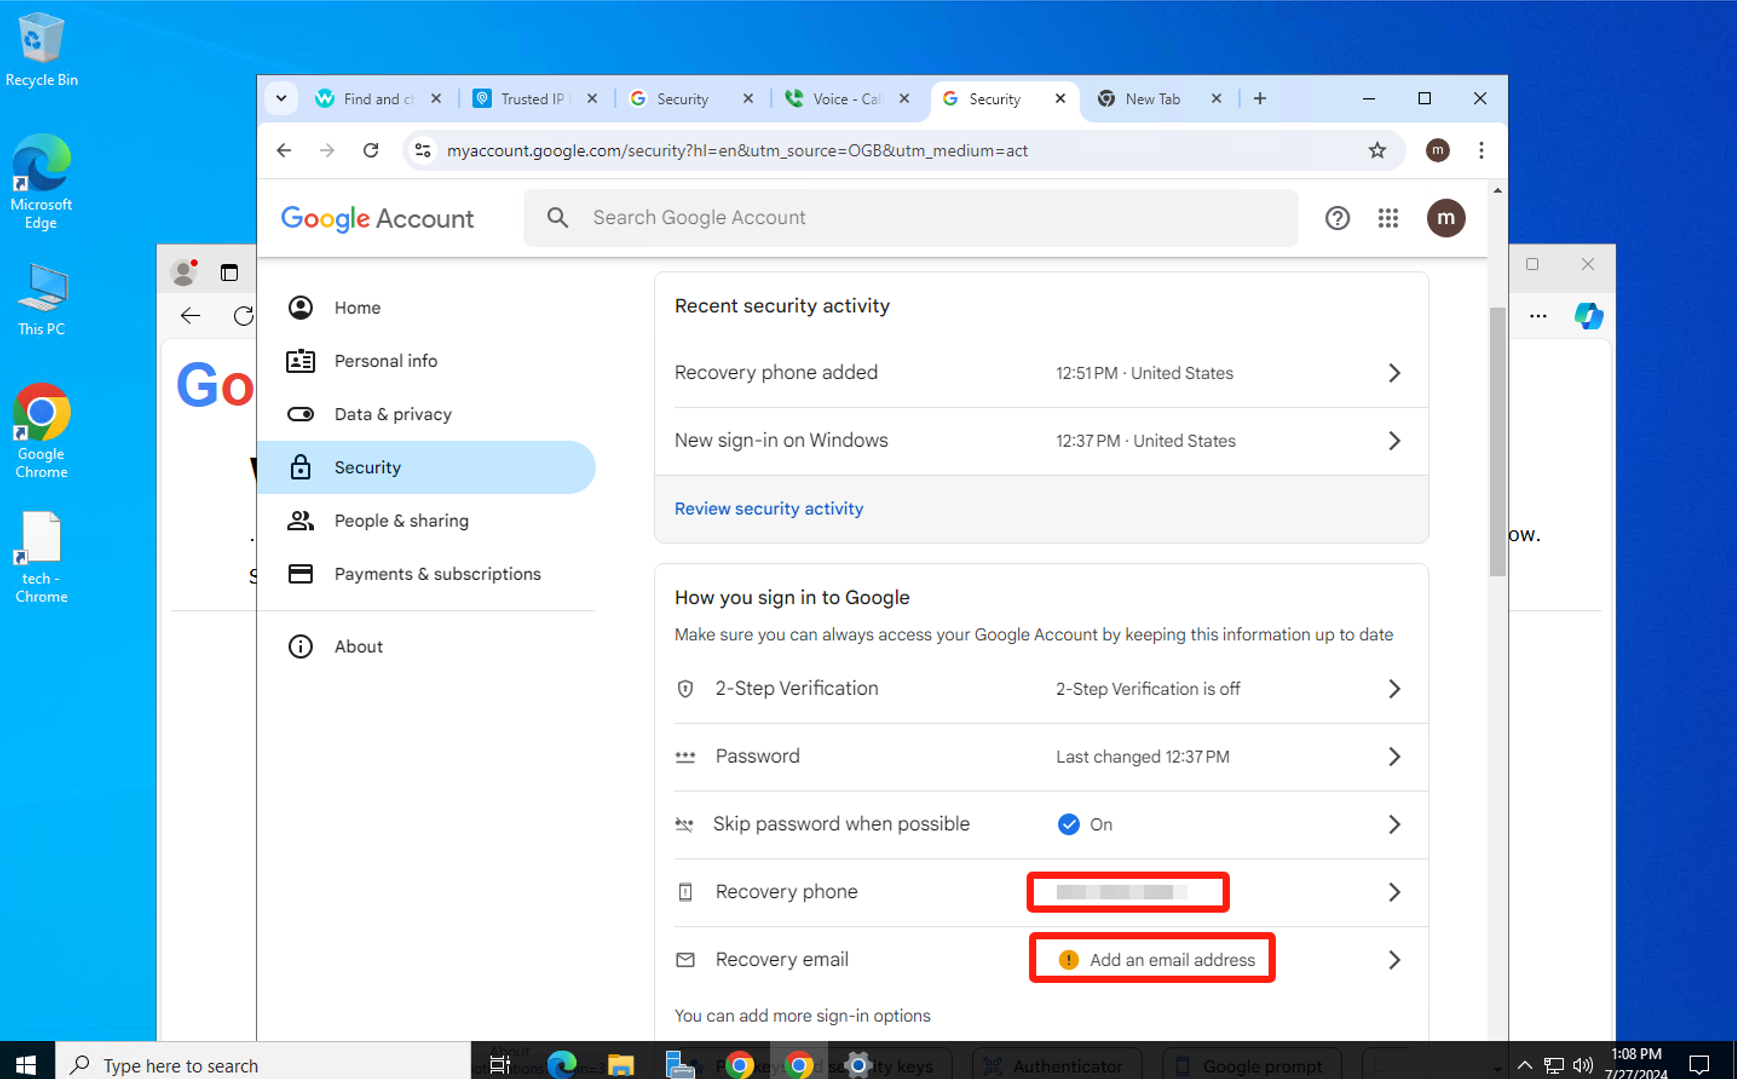Go back in the Edge window

click(x=190, y=316)
